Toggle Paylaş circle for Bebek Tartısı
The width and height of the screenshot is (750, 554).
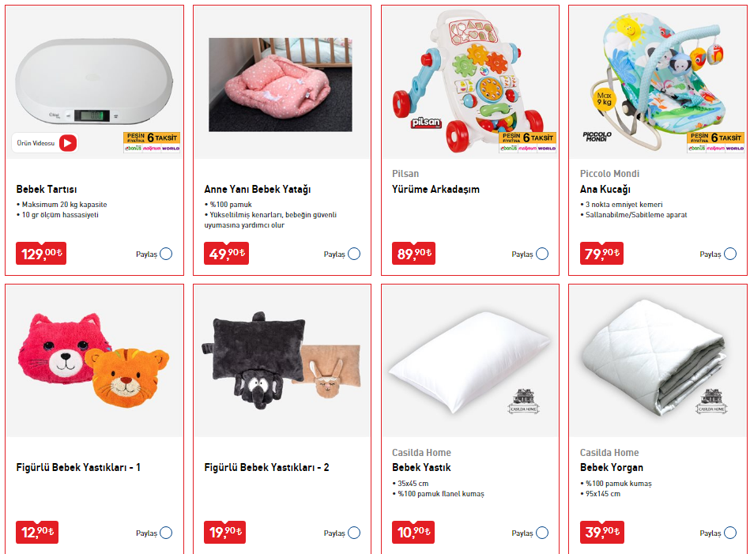[166, 254]
